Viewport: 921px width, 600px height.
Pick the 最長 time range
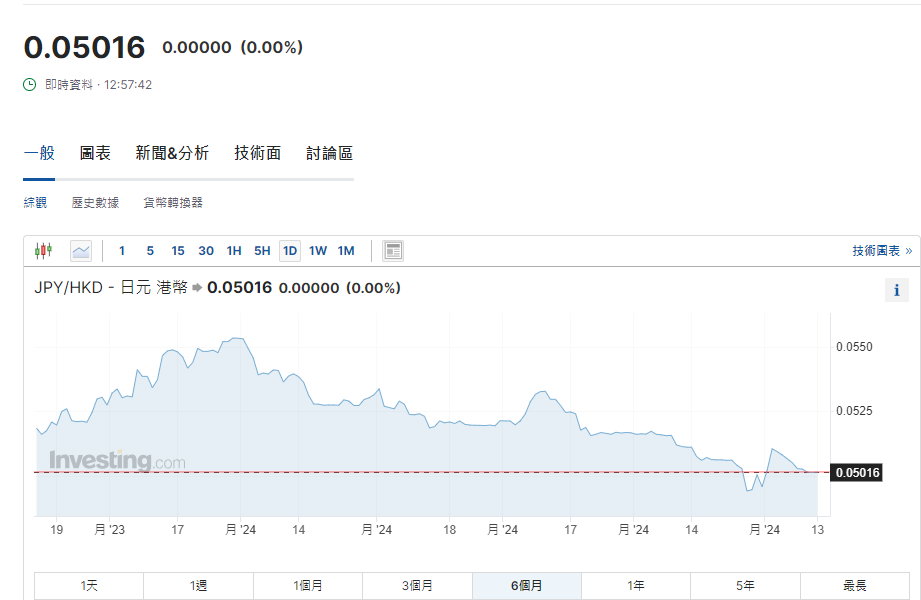tap(854, 586)
